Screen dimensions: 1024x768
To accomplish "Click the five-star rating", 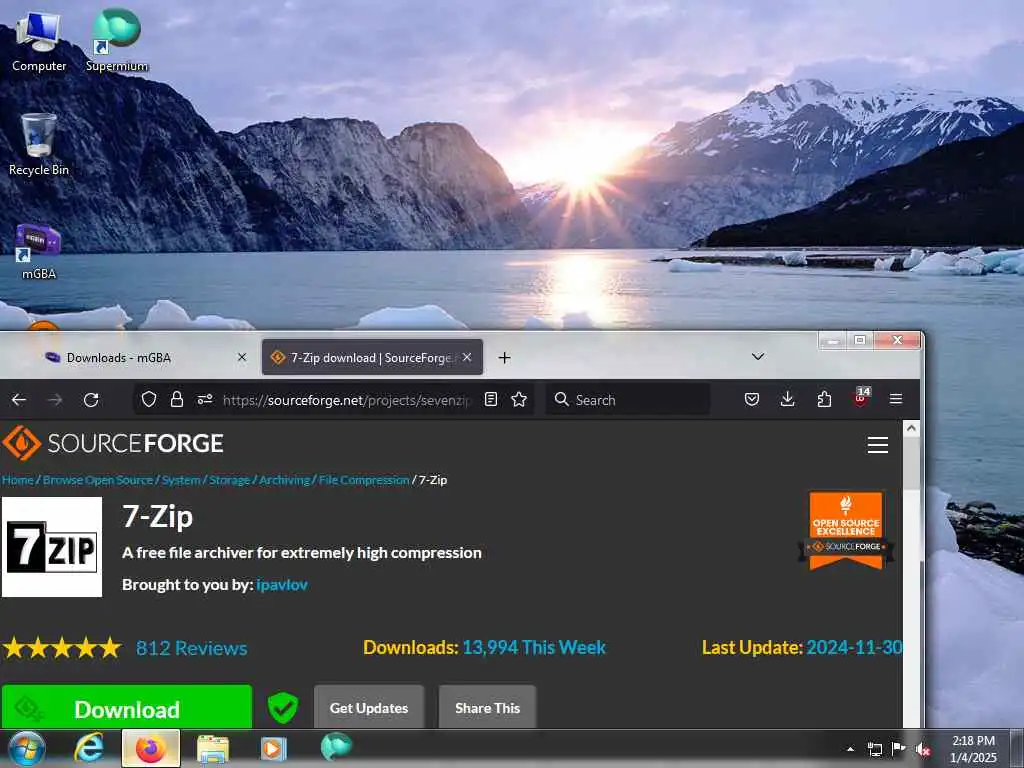I will pos(62,648).
